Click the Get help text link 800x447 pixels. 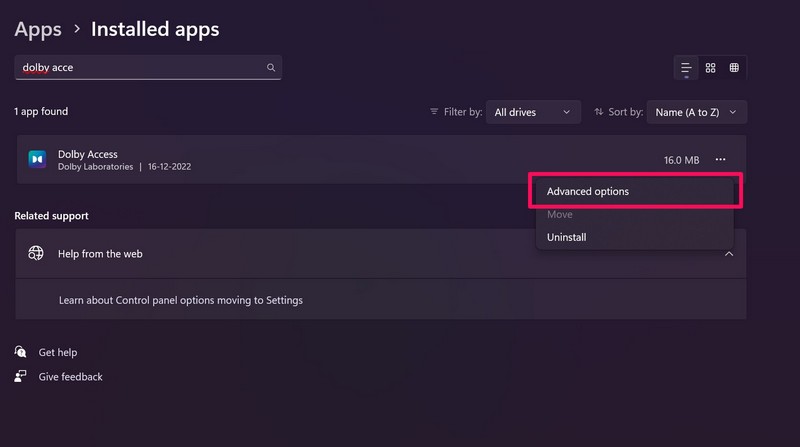click(x=58, y=352)
